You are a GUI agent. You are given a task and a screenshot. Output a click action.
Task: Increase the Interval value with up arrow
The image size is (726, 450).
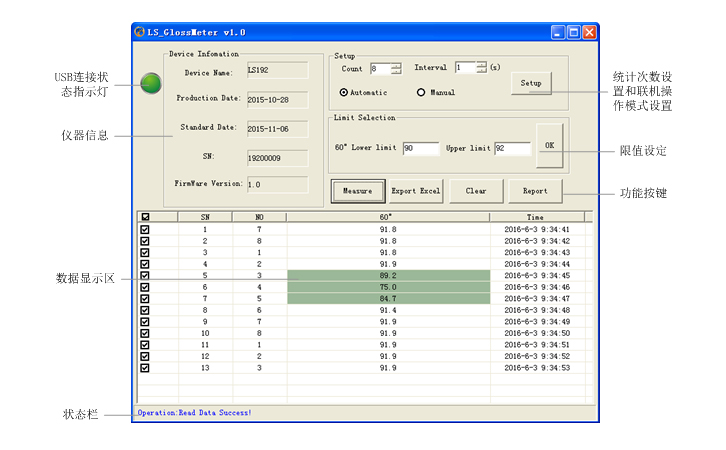tap(481, 65)
